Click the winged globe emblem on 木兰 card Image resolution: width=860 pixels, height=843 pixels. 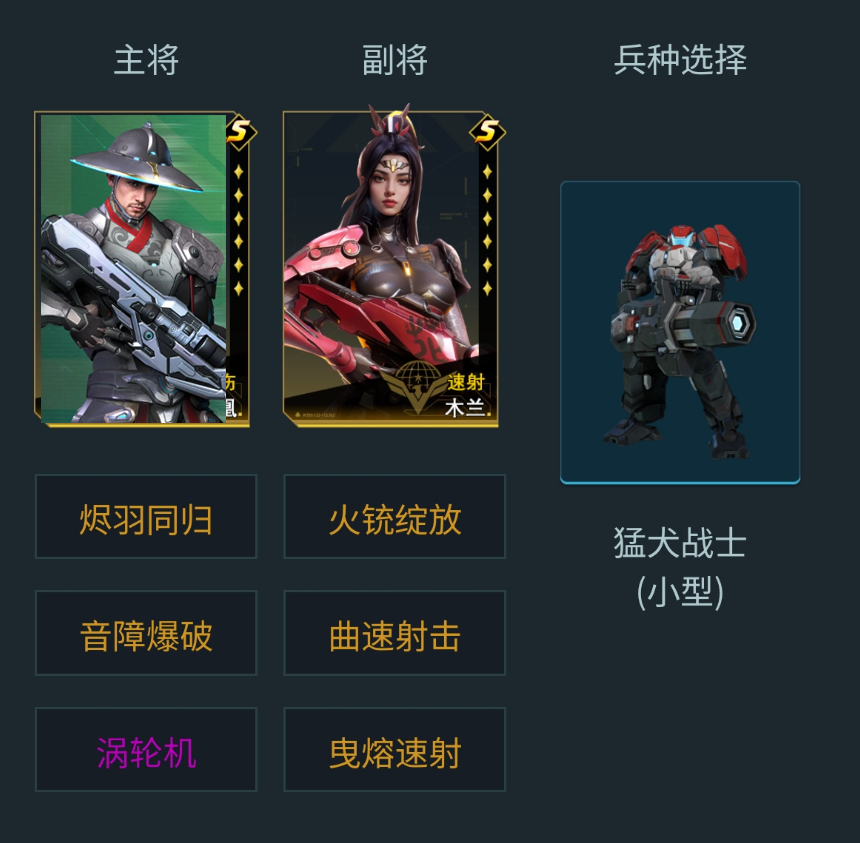point(418,386)
